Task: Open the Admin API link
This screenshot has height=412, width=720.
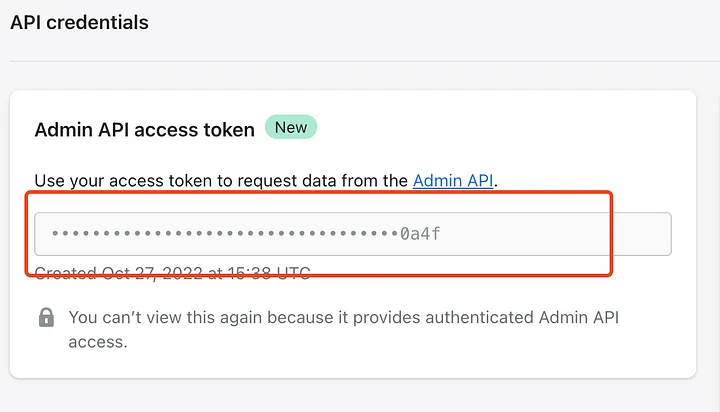Action: [x=453, y=181]
